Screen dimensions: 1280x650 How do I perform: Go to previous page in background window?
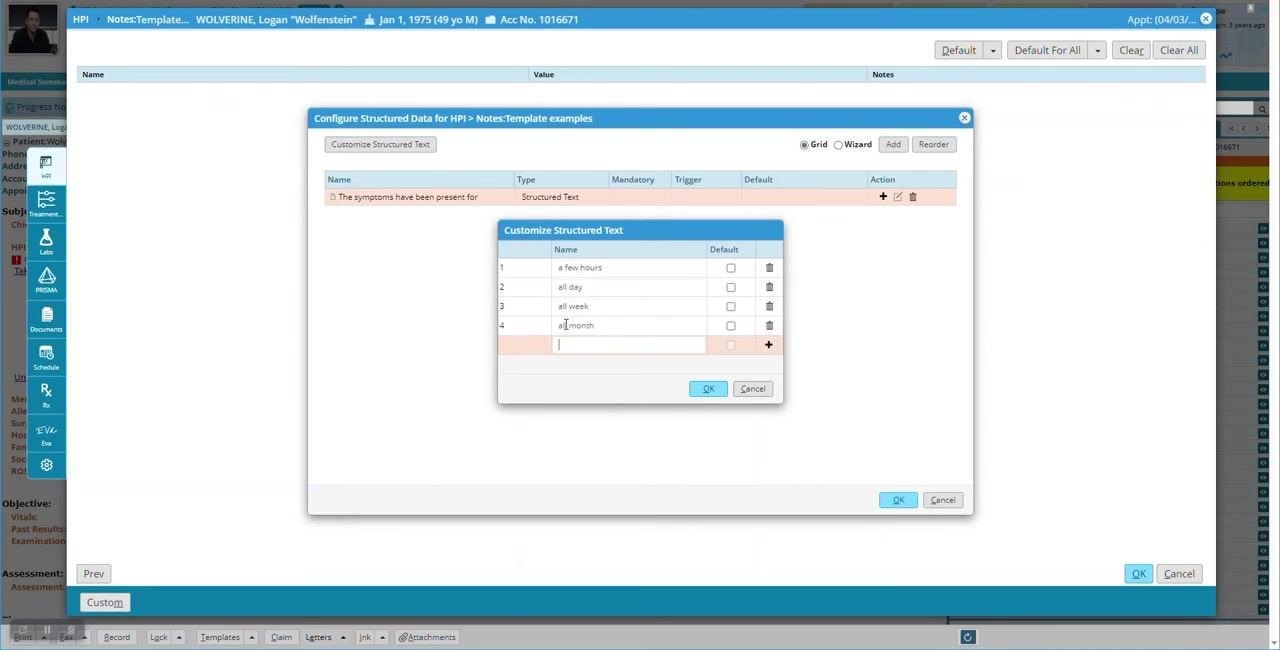coord(1243,128)
